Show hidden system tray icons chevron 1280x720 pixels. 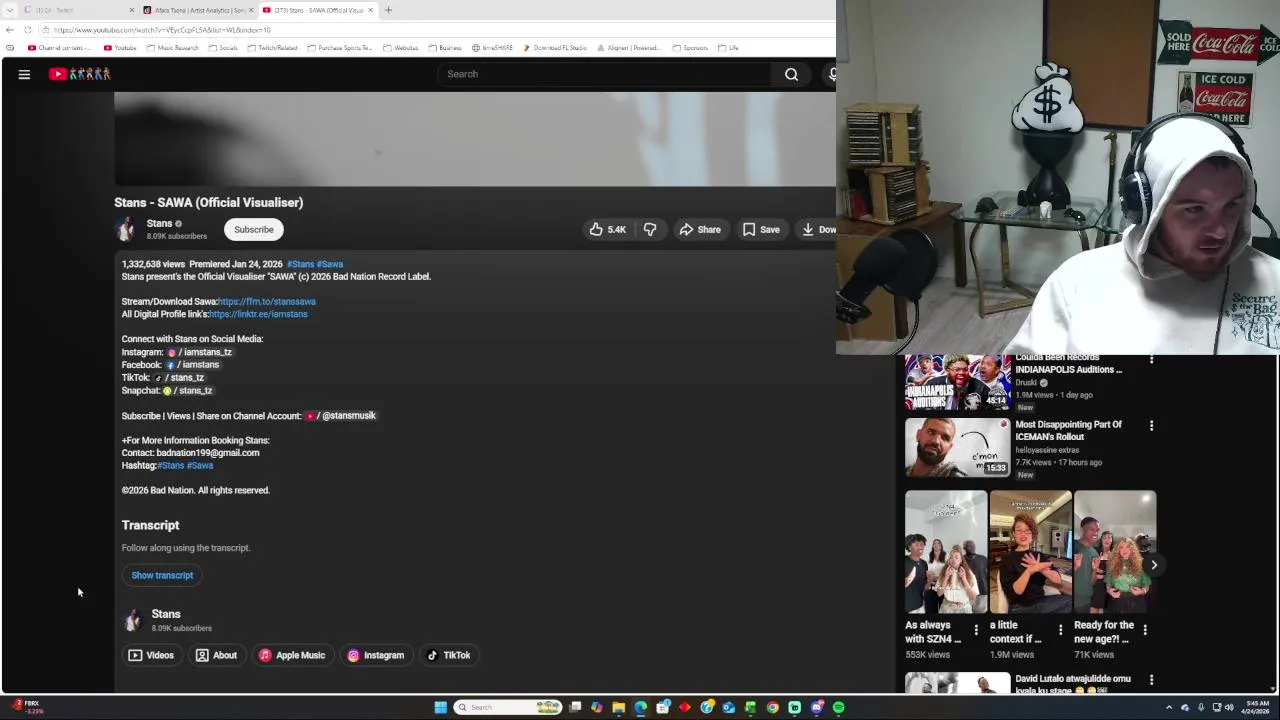(x=1169, y=707)
